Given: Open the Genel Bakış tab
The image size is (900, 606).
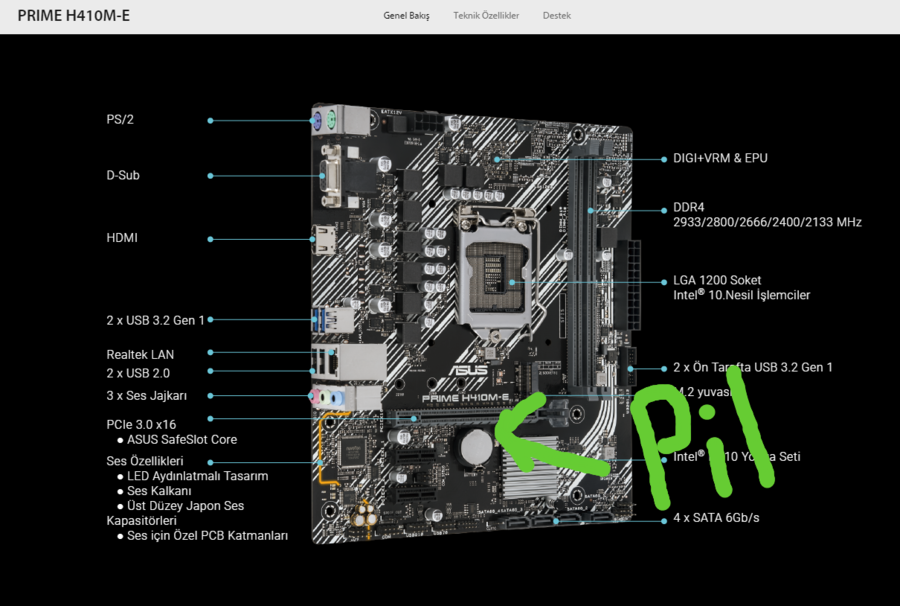Looking at the screenshot, I should click(406, 15).
